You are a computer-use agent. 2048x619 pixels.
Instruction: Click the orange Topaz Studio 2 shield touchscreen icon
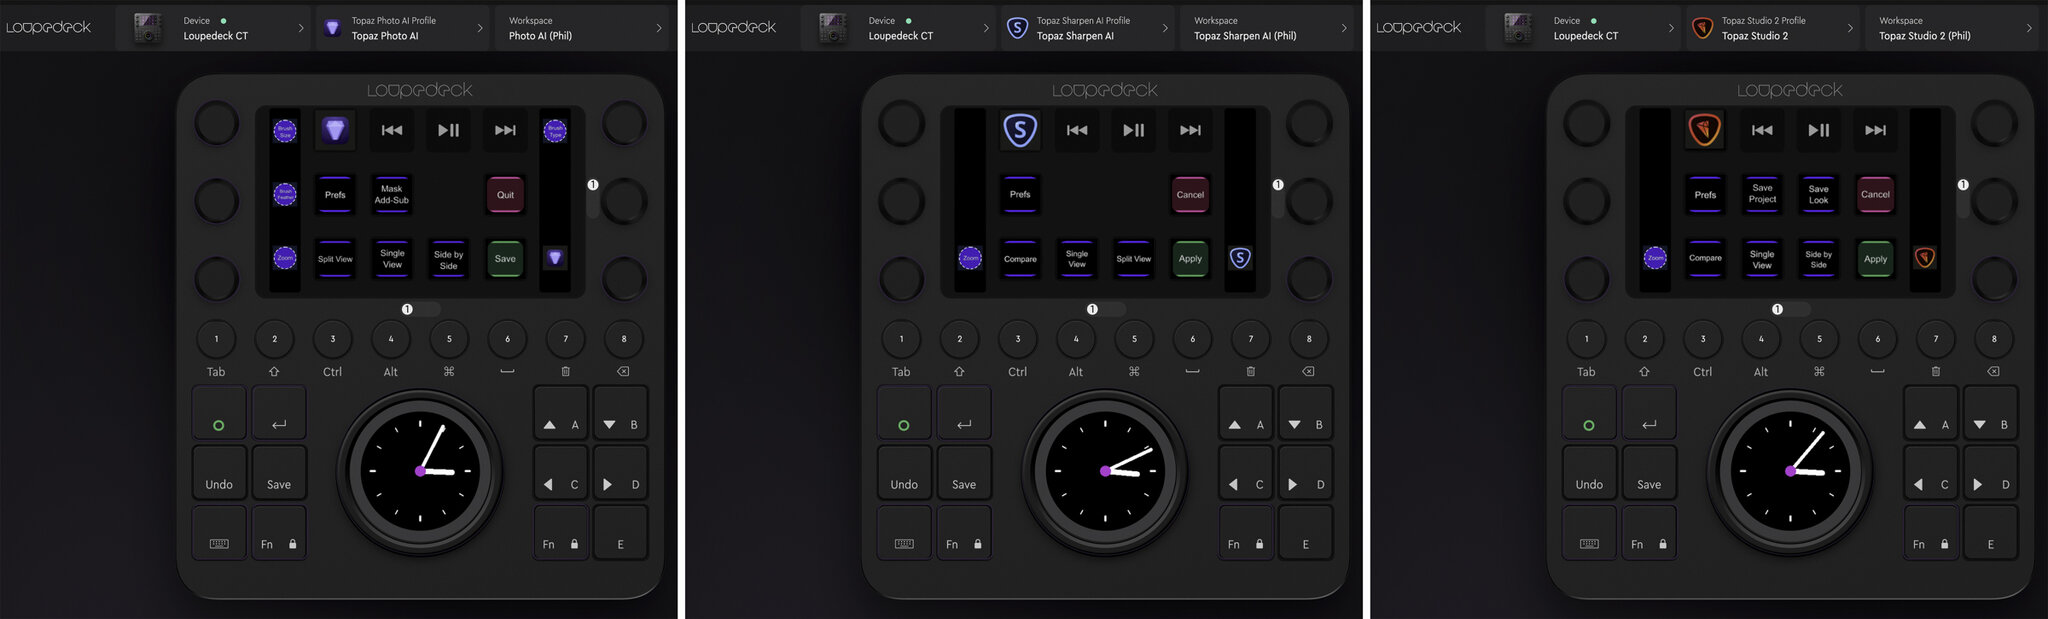pyautogui.click(x=1705, y=130)
